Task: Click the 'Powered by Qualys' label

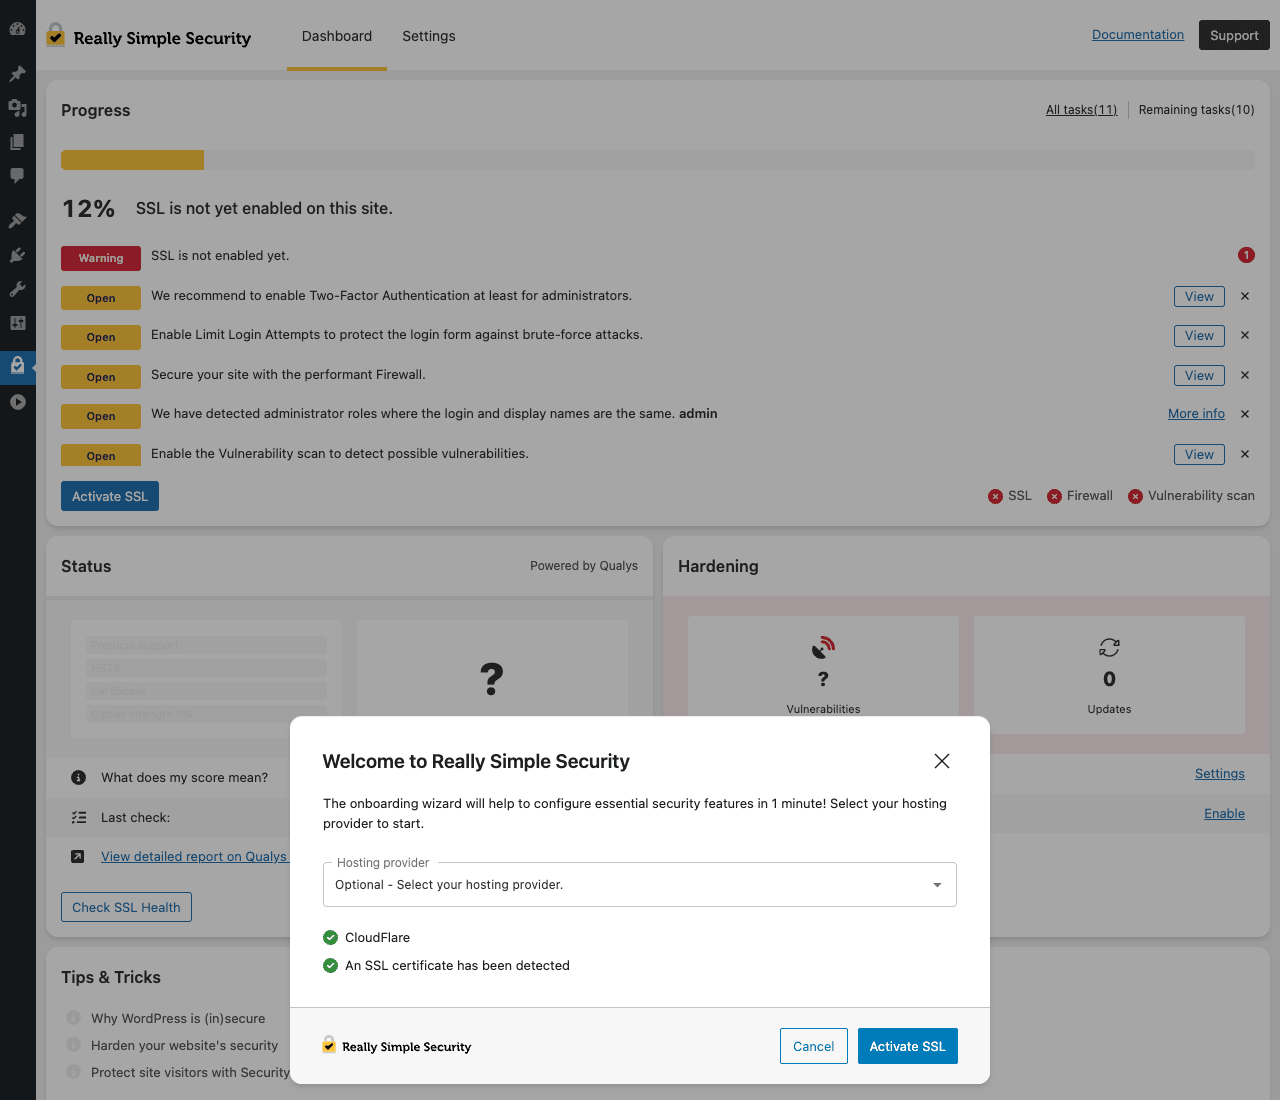Action: point(584,566)
